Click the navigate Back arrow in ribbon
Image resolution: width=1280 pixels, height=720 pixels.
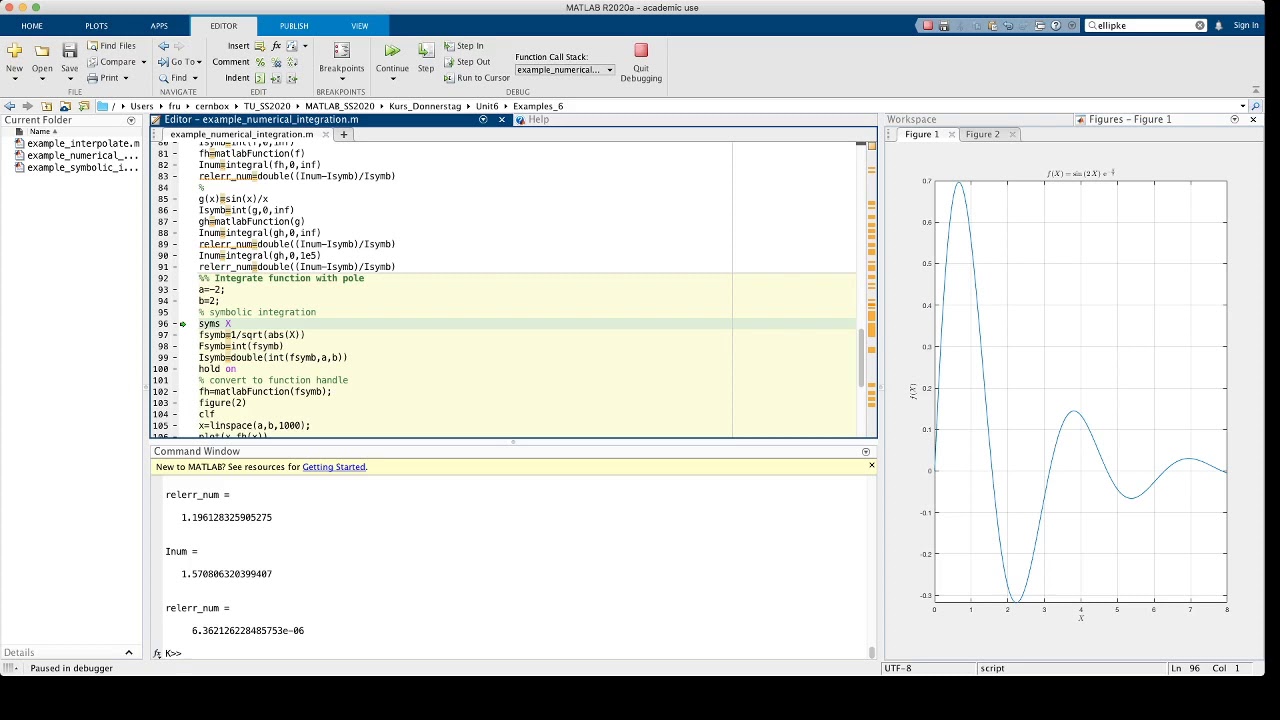click(164, 46)
